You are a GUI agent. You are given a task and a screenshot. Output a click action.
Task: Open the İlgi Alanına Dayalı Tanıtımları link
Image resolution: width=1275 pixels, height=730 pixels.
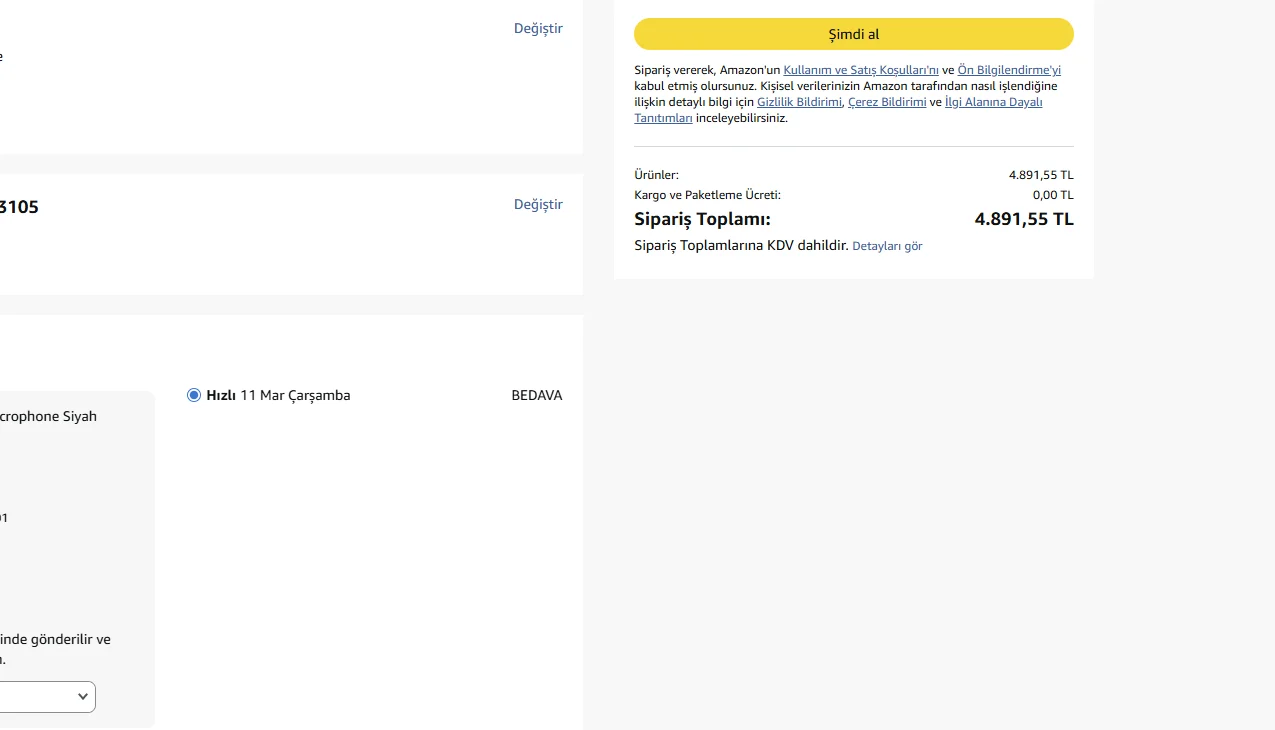[x=993, y=102]
